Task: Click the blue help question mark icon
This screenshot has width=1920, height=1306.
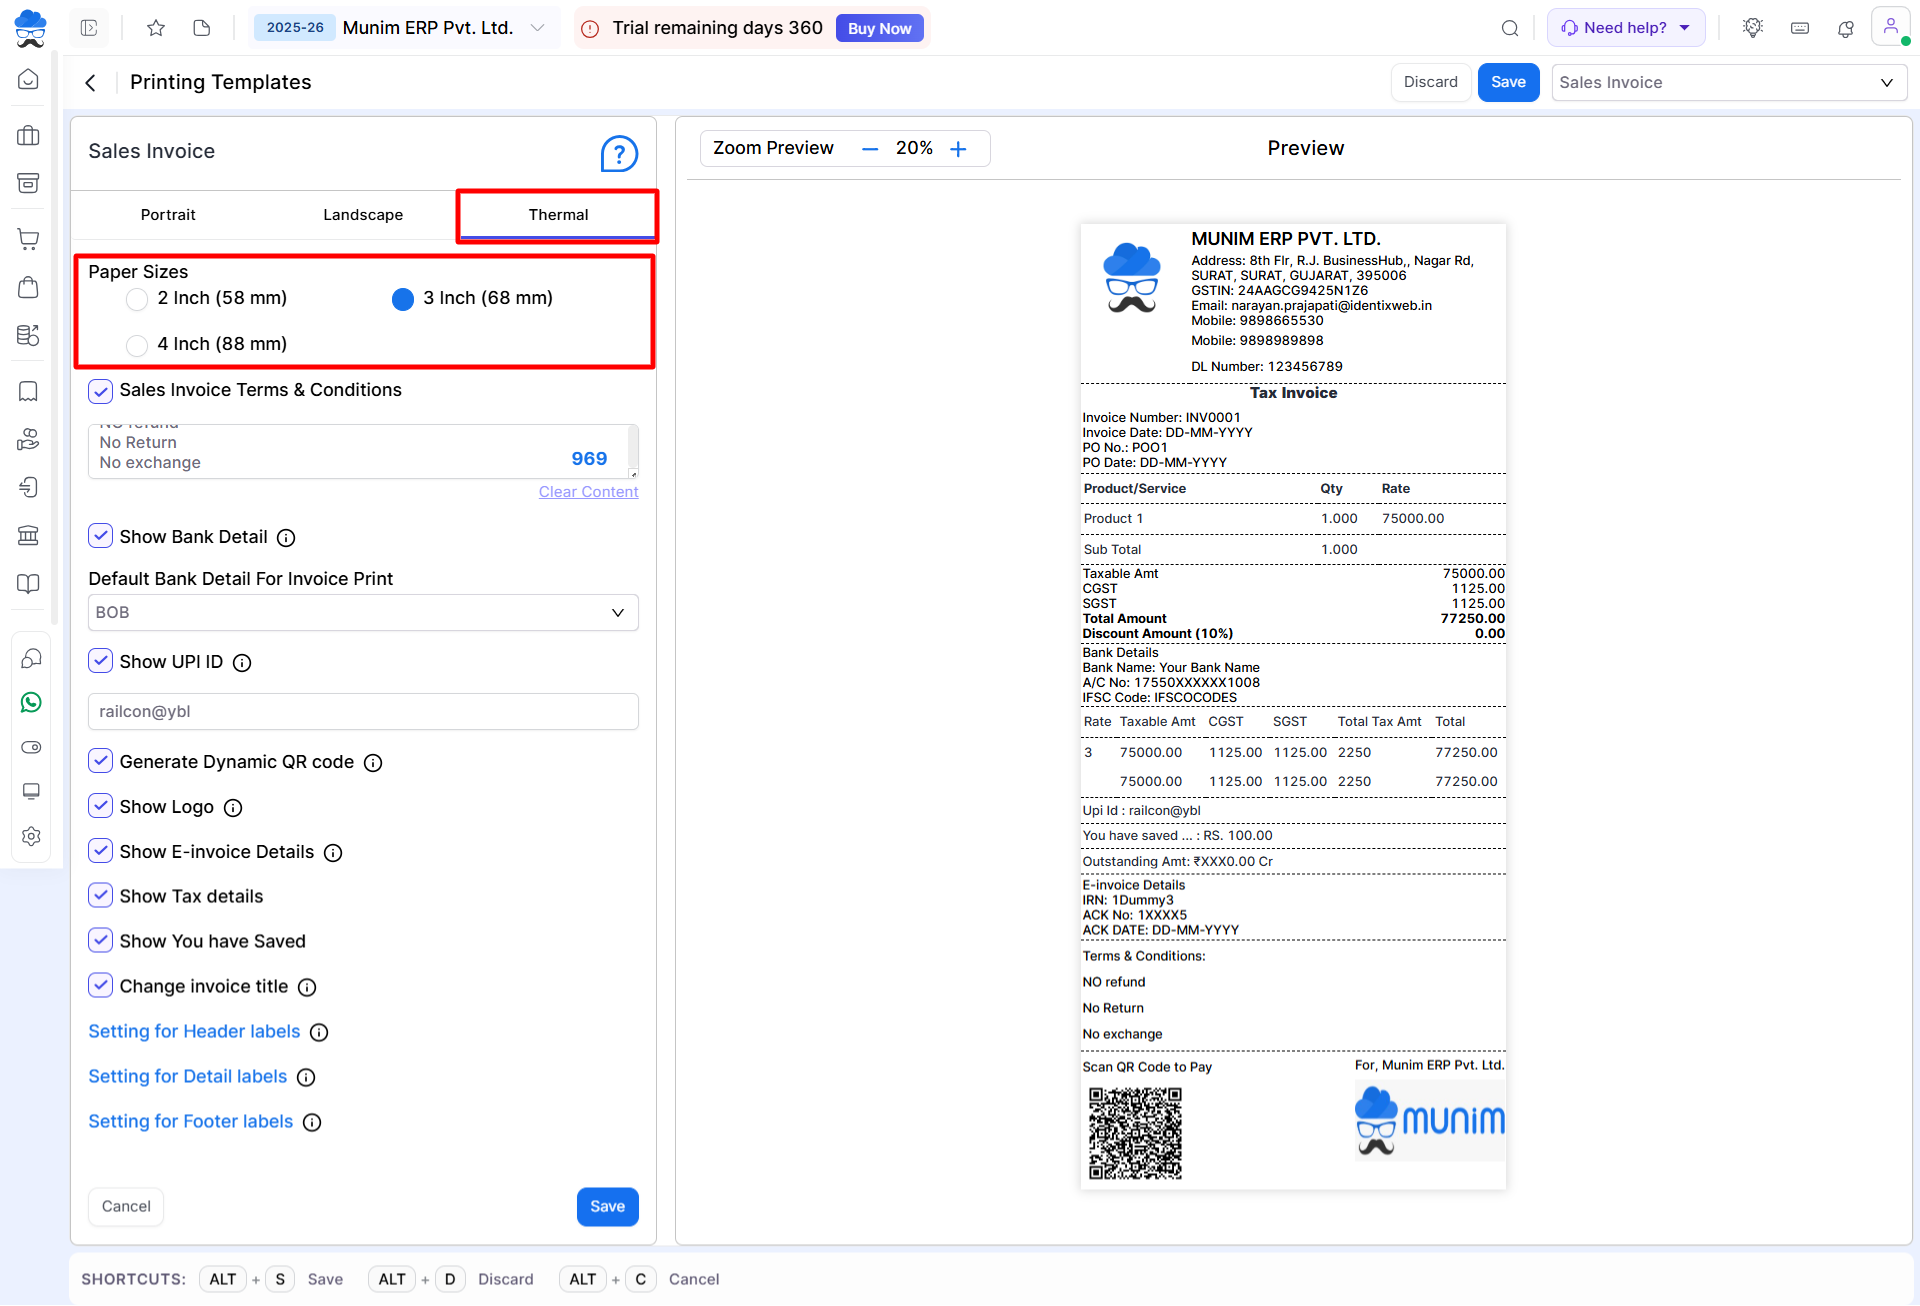Action: pos(619,154)
